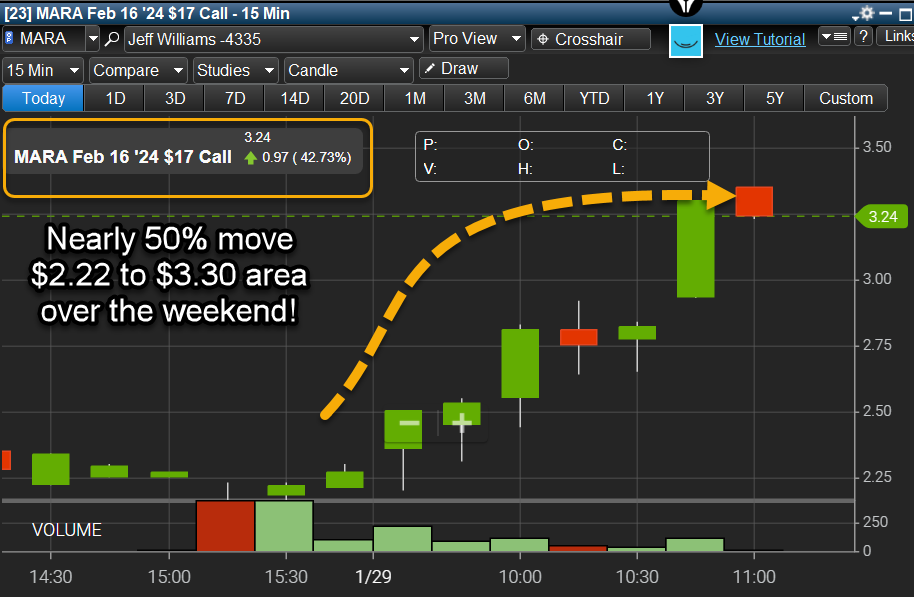914x597 pixels.
Task: Open the Pro View dropdown
Action: click(477, 38)
